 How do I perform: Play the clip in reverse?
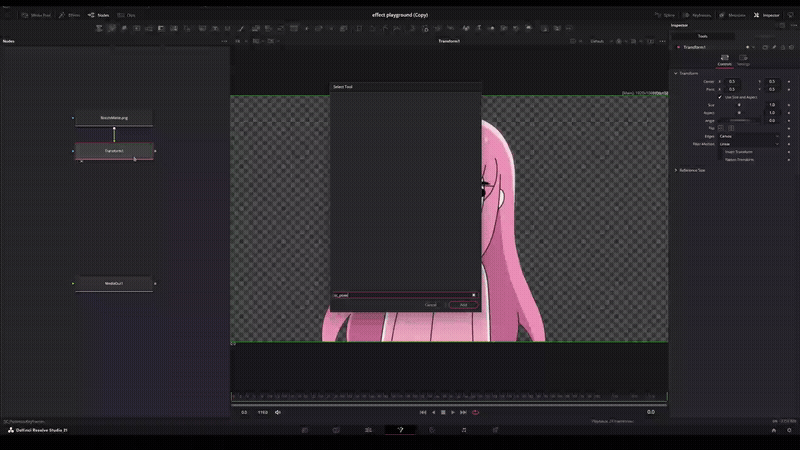coord(433,412)
